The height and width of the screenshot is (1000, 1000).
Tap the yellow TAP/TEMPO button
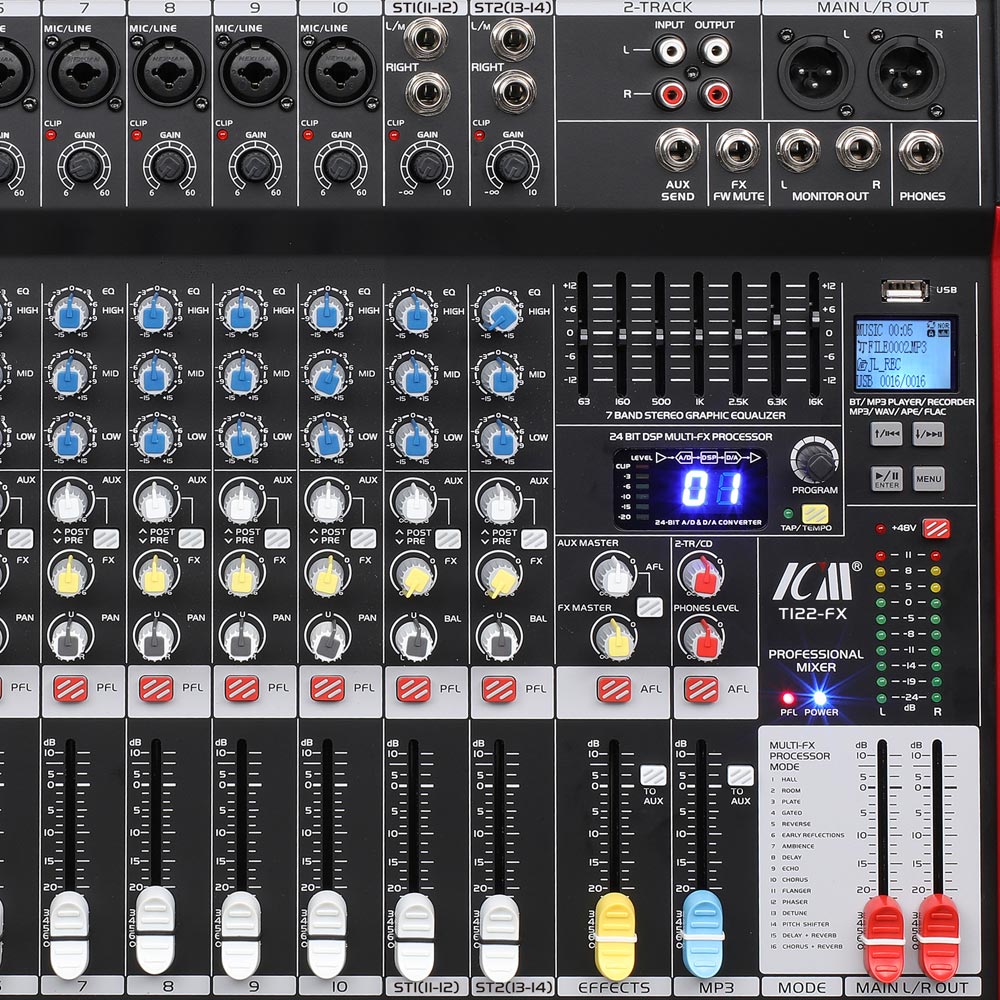(x=814, y=513)
